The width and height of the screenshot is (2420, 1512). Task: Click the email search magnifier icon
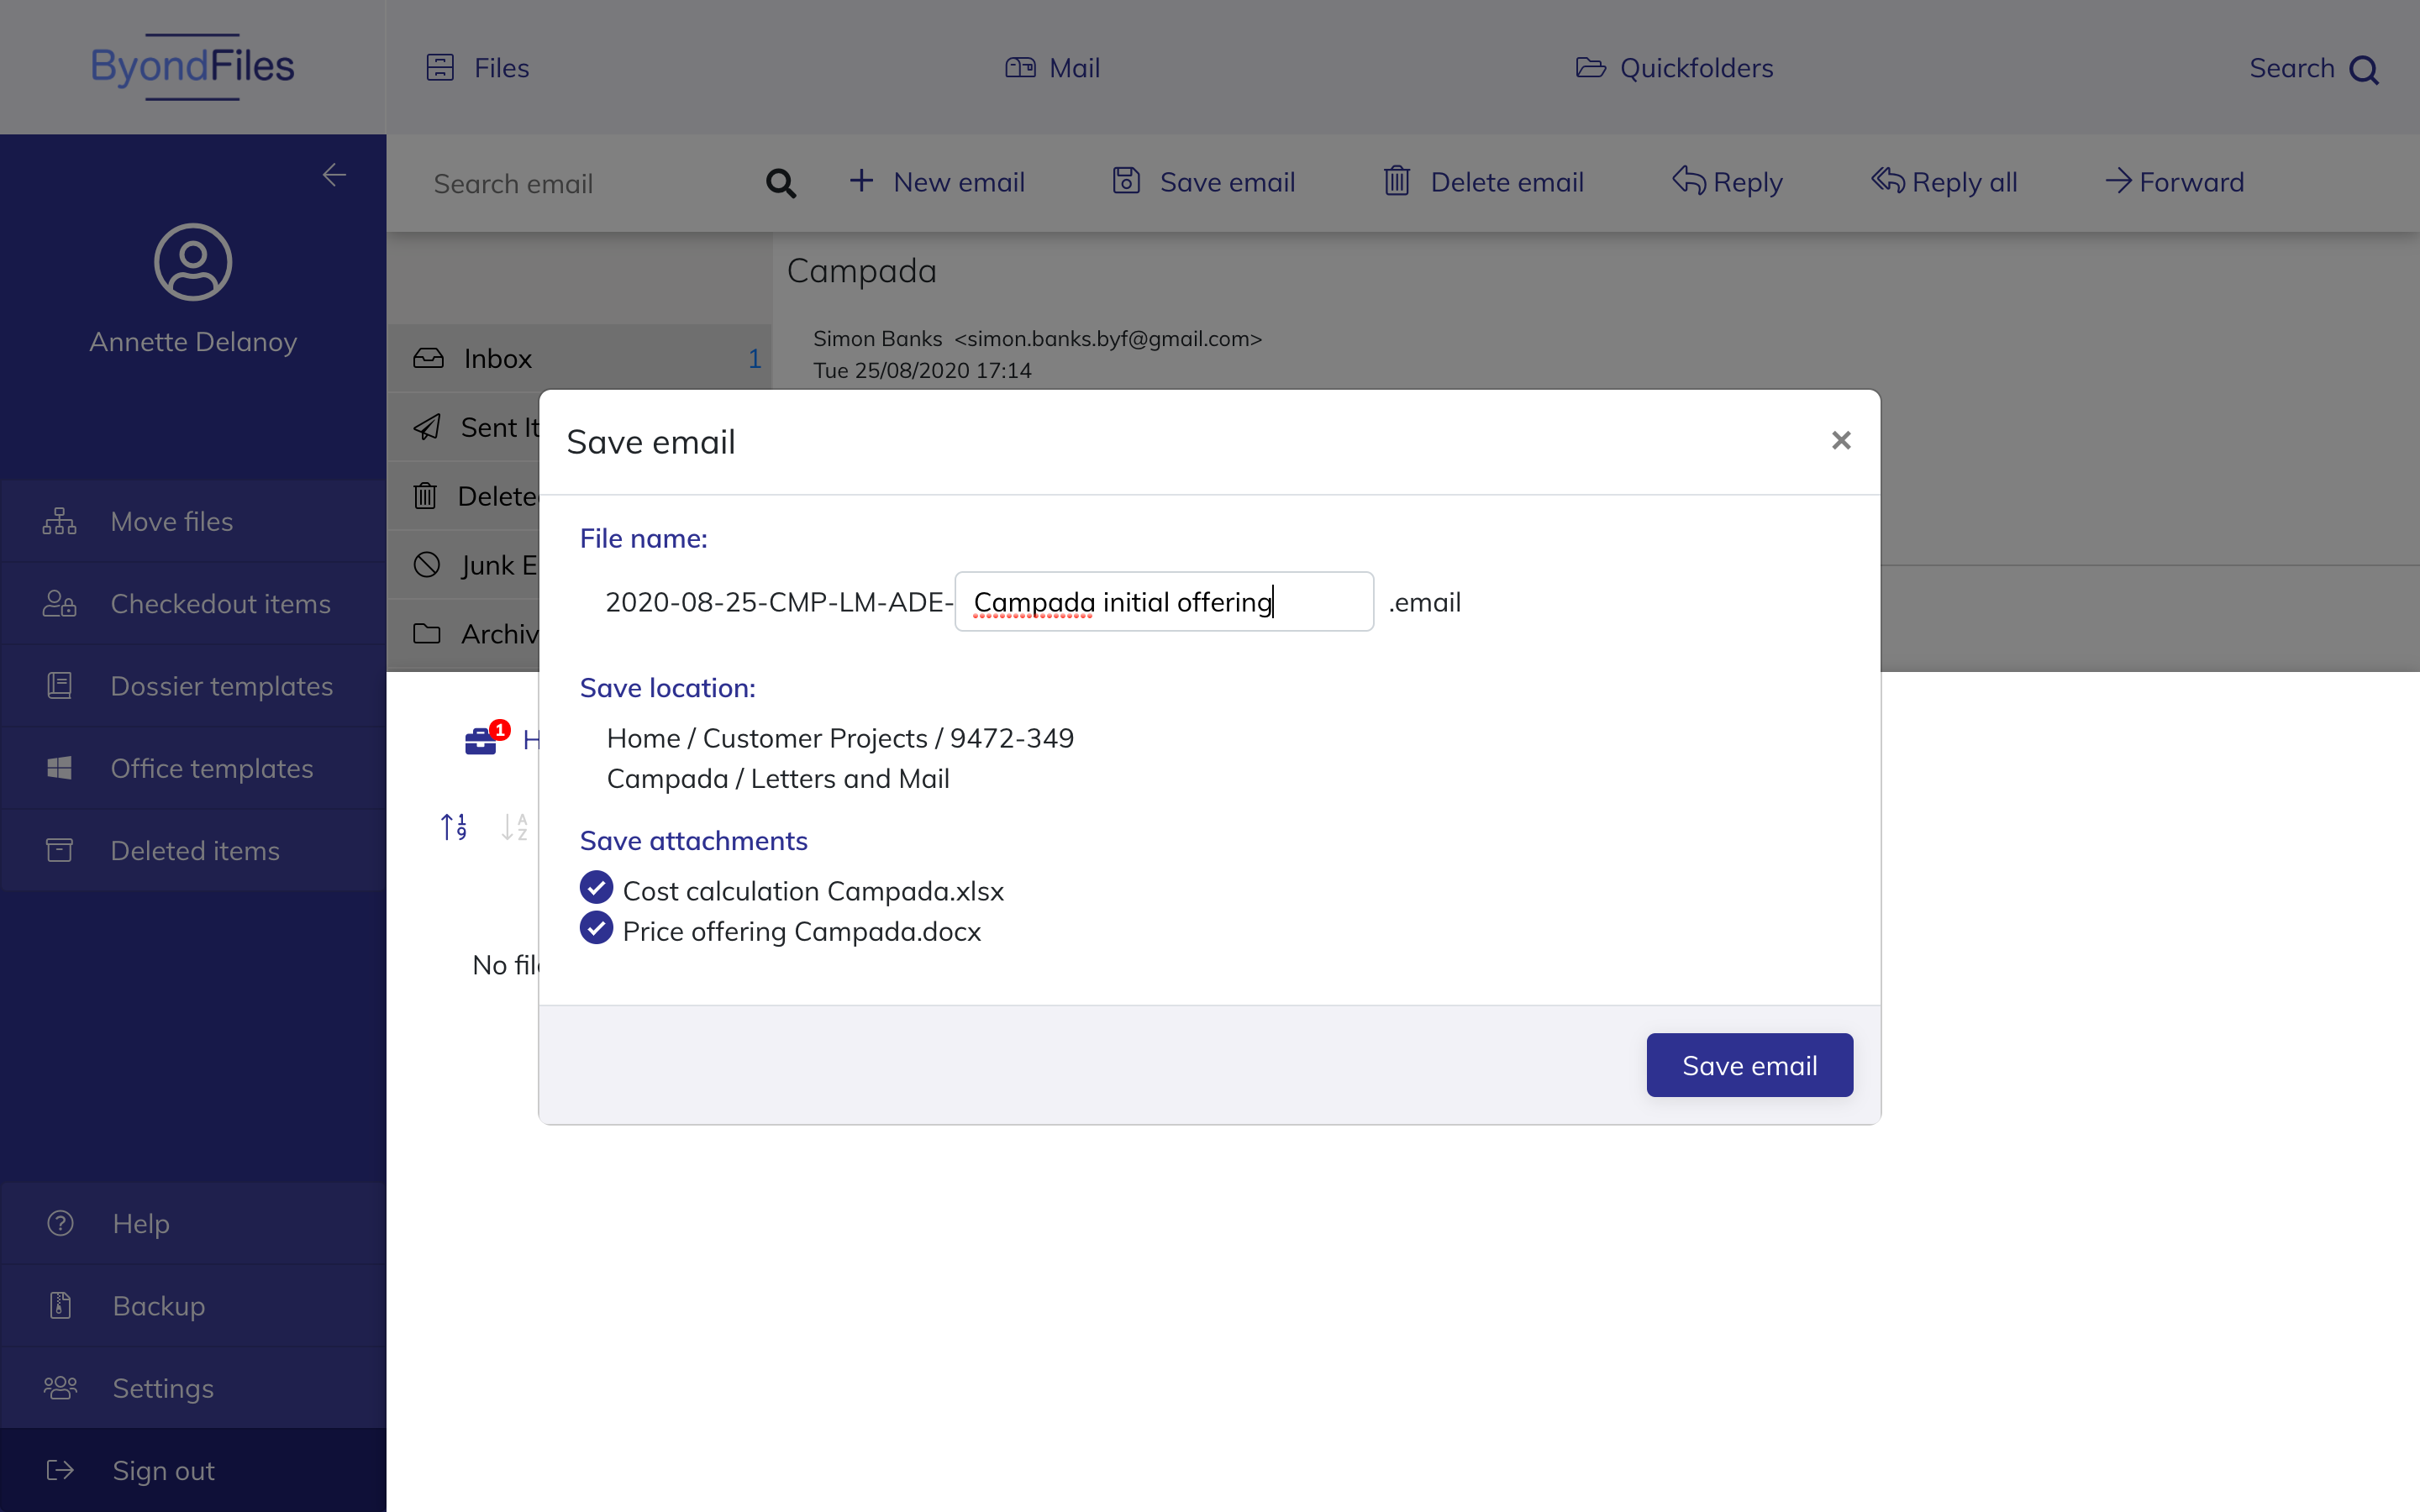coord(780,183)
